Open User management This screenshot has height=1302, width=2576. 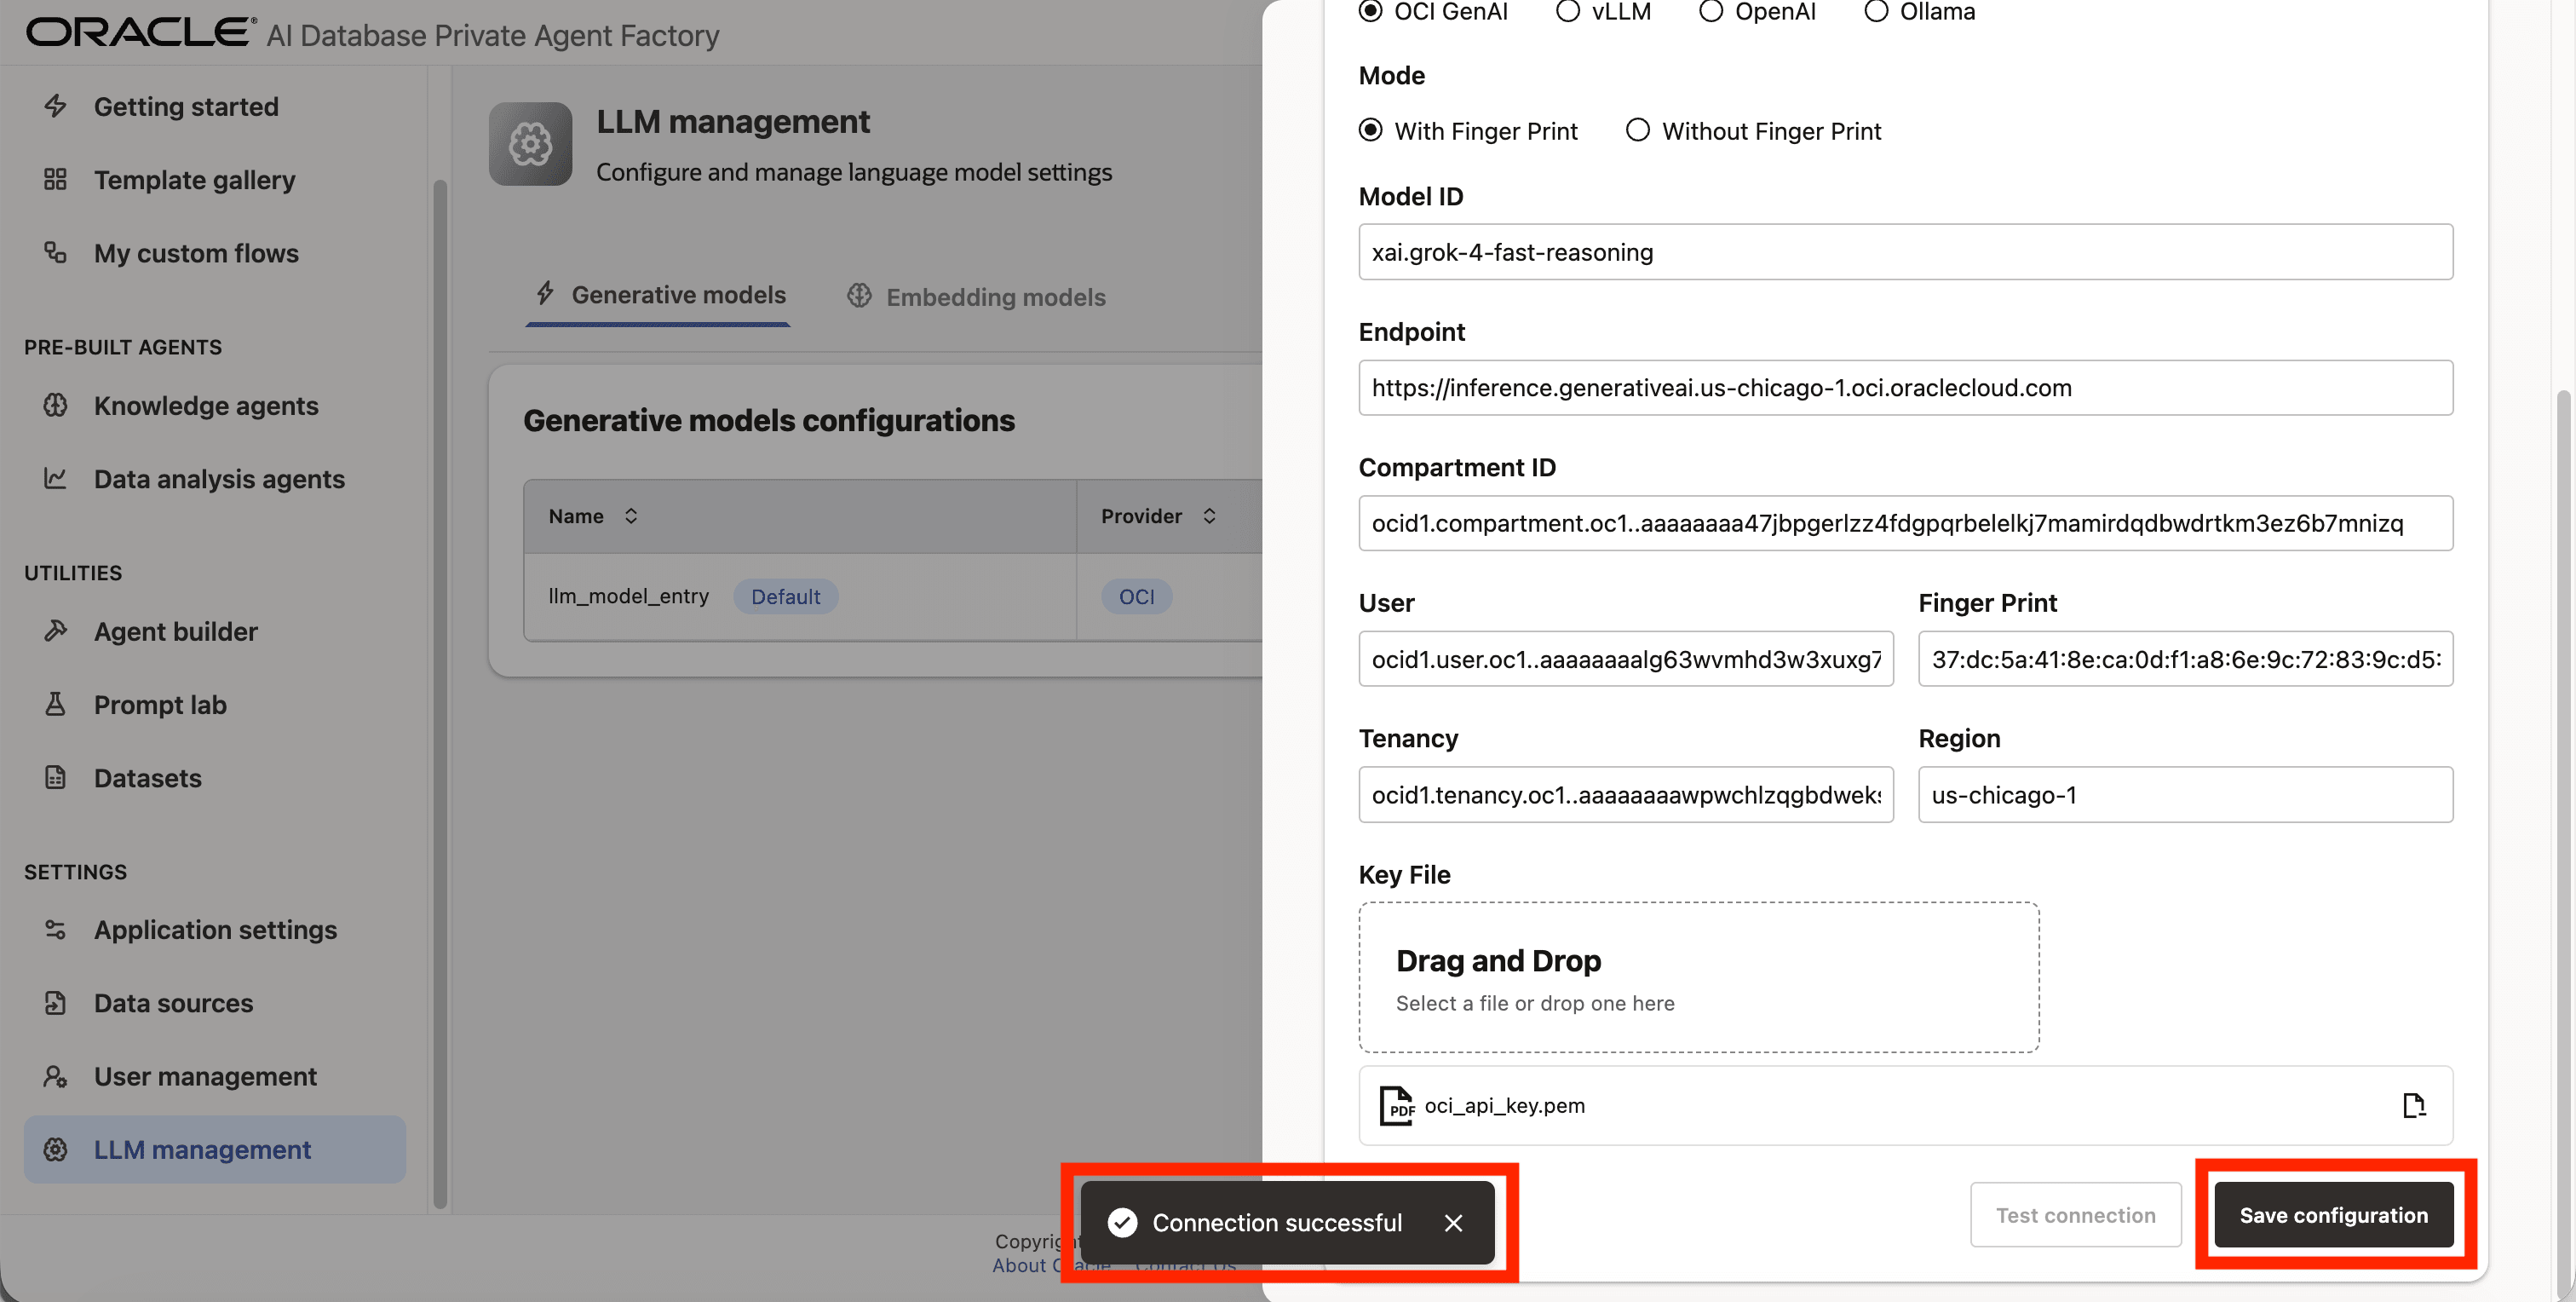pos(205,1076)
